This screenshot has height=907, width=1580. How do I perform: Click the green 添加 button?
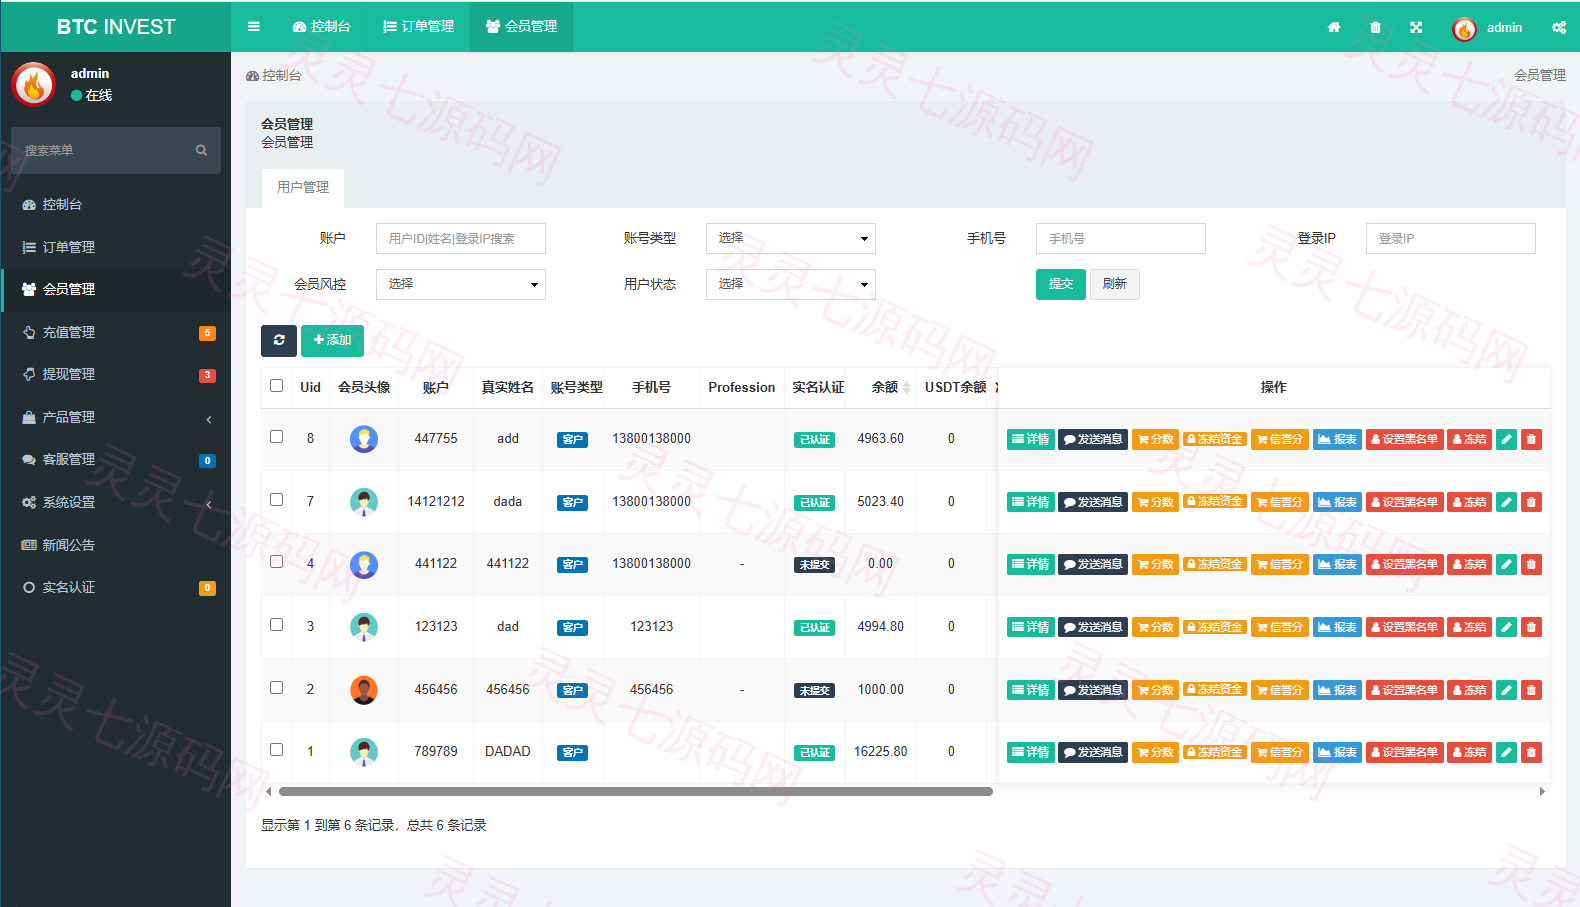pyautogui.click(x=332, y=340)
